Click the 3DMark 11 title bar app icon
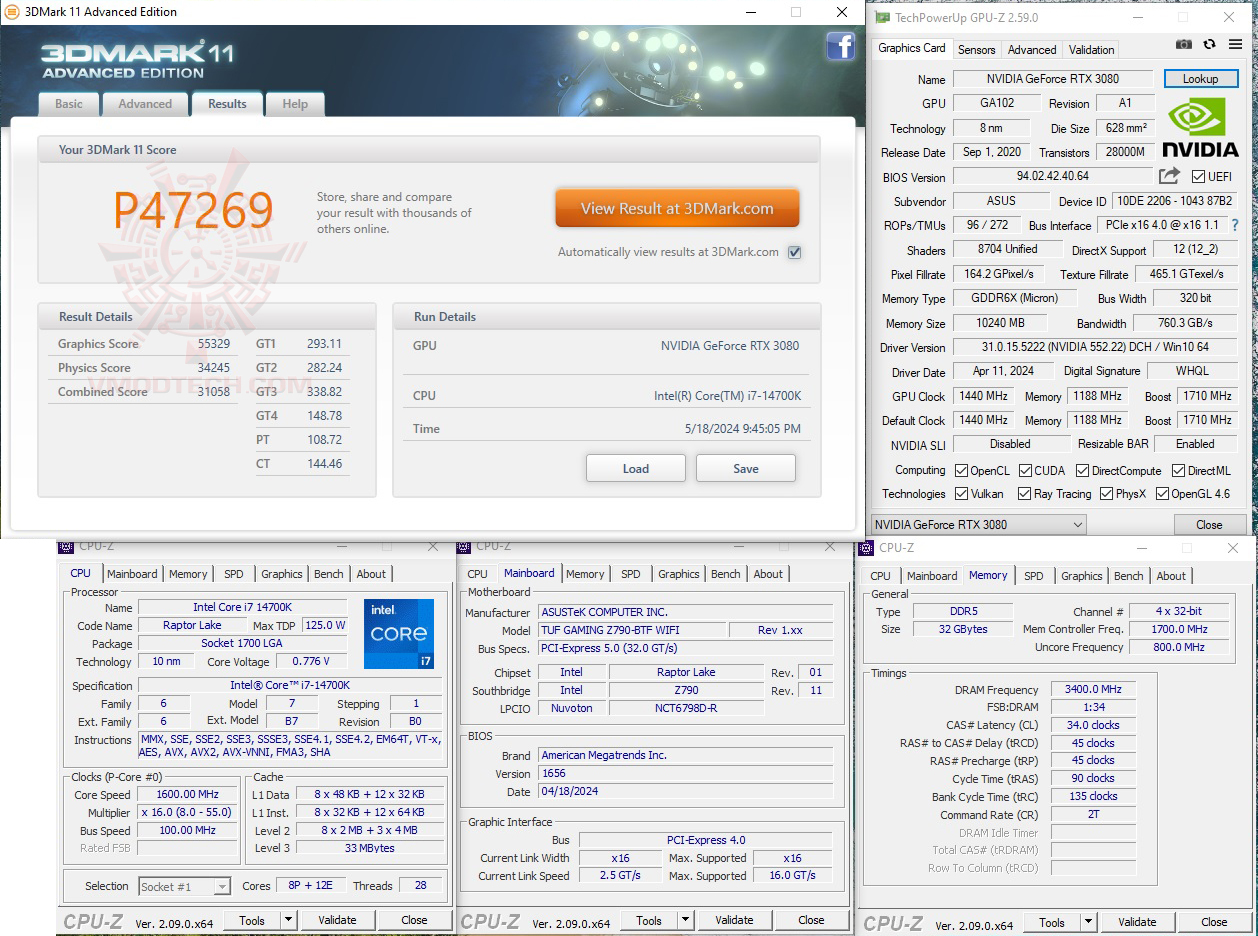 pos(10,12)
